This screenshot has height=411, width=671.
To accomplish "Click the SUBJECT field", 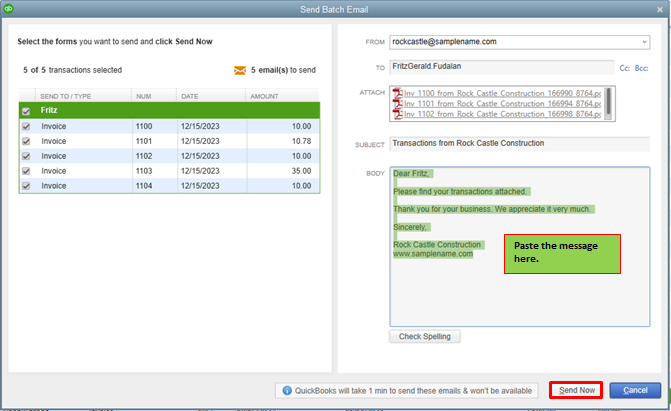I will point(520,143).
